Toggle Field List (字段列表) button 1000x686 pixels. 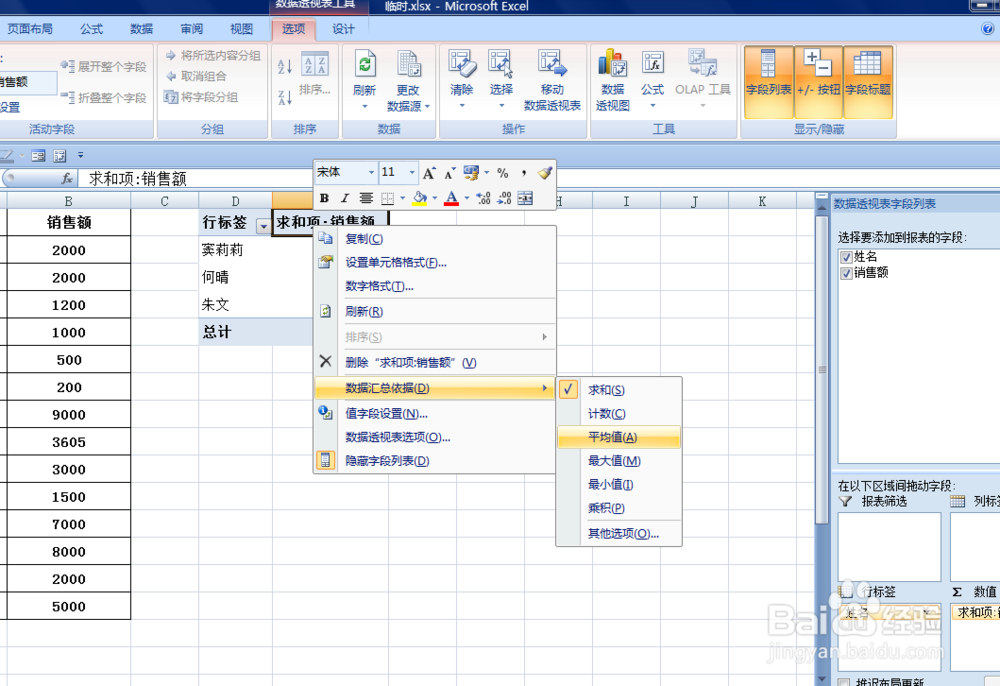click(768, 80)
